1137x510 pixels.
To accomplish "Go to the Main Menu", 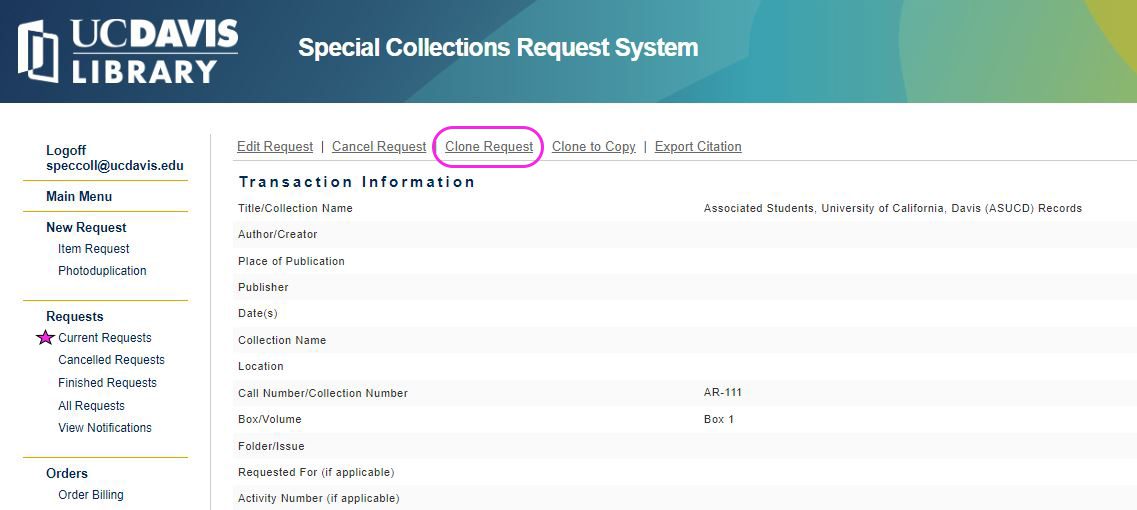I will (79, 197).
